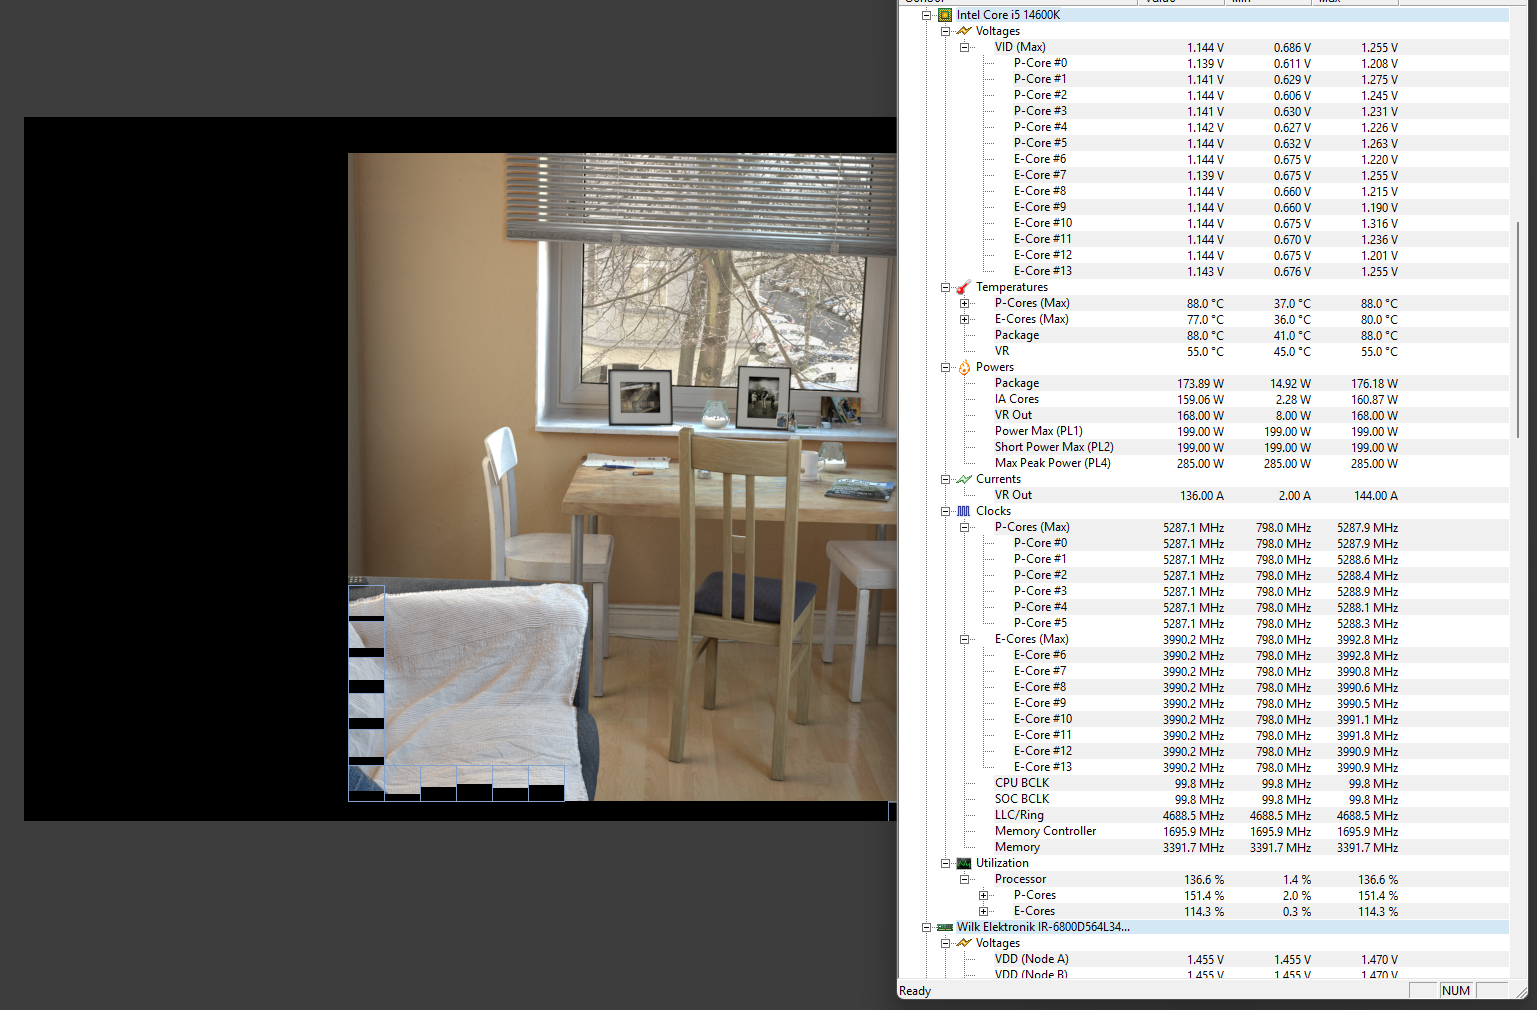1537x1010 pixels.
Task: Select the Package row under Temperatures
Action: click(x=1204, y=335)
